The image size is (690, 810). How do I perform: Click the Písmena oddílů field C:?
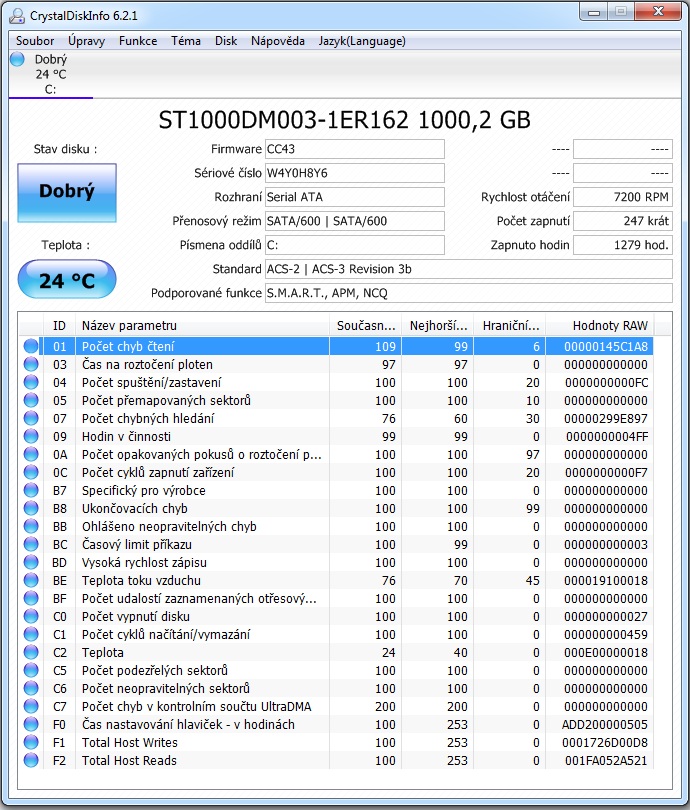click(355, 245)
